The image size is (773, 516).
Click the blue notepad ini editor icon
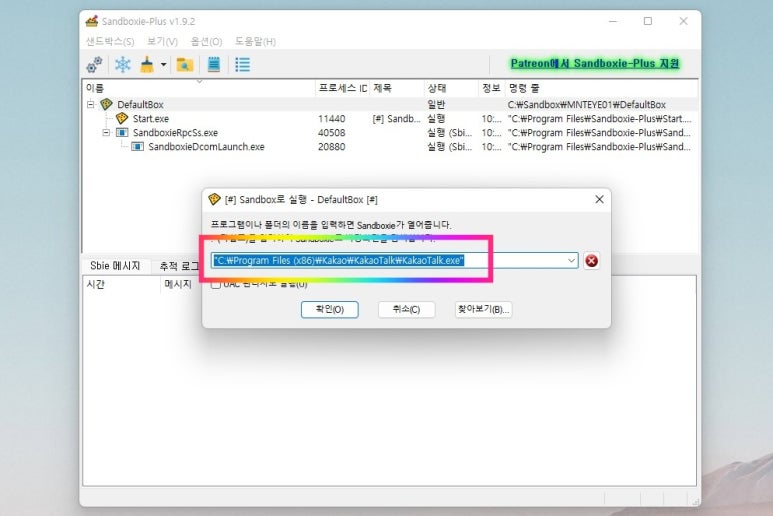pos(213,65)
